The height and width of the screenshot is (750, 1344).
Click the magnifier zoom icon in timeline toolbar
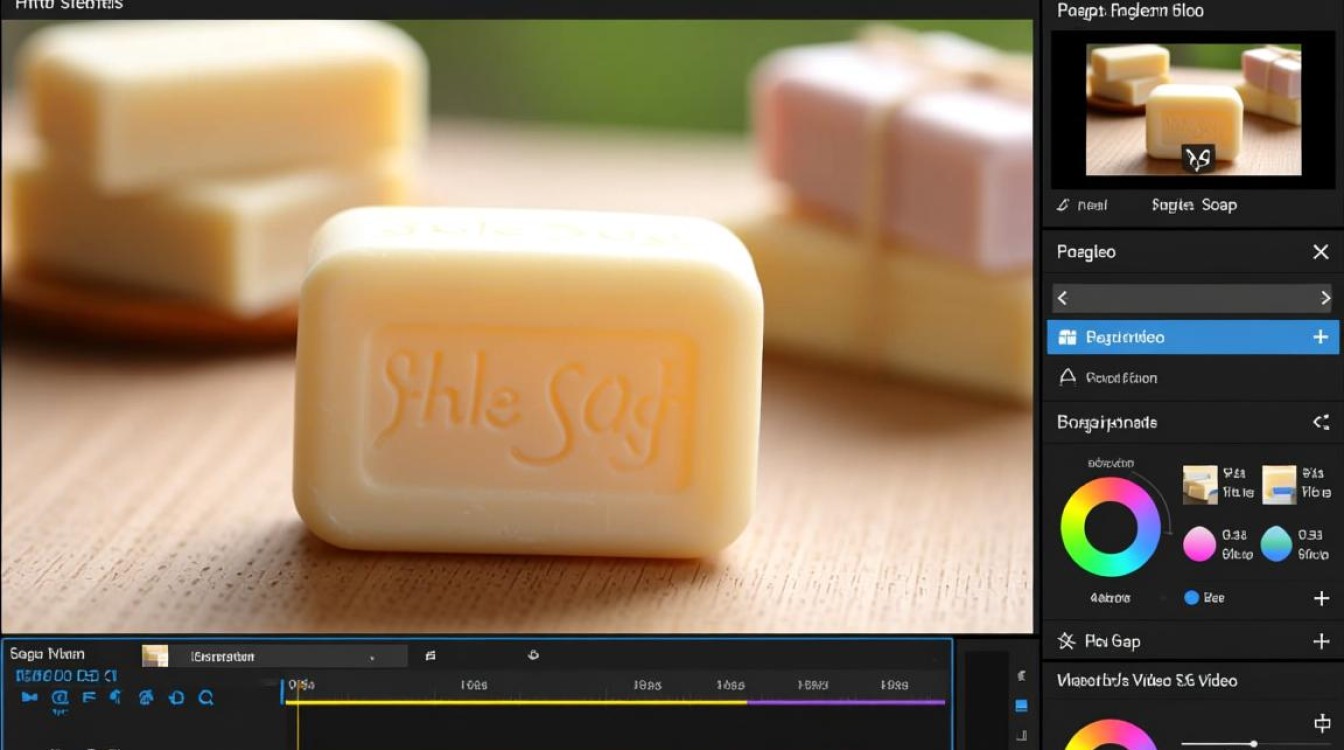point(206,698)
